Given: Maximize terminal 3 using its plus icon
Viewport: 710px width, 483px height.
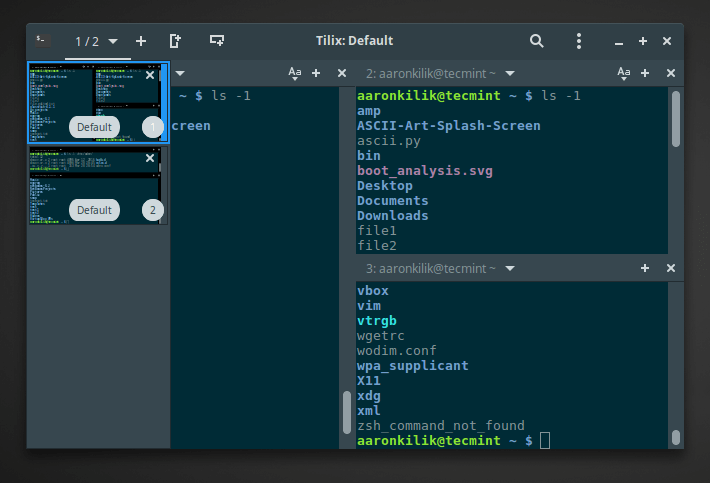Looking at the screenshot, I should (645, 269).
